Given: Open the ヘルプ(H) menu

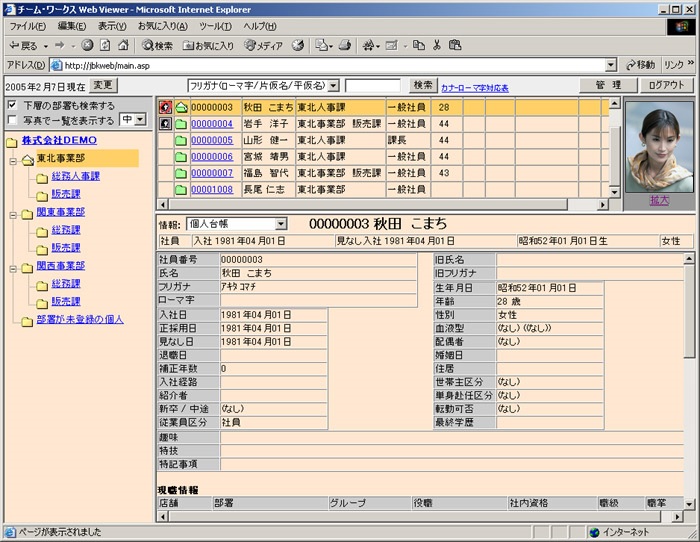Looking at the screenshot, I should pyautogui.click(x=260, y=26).
